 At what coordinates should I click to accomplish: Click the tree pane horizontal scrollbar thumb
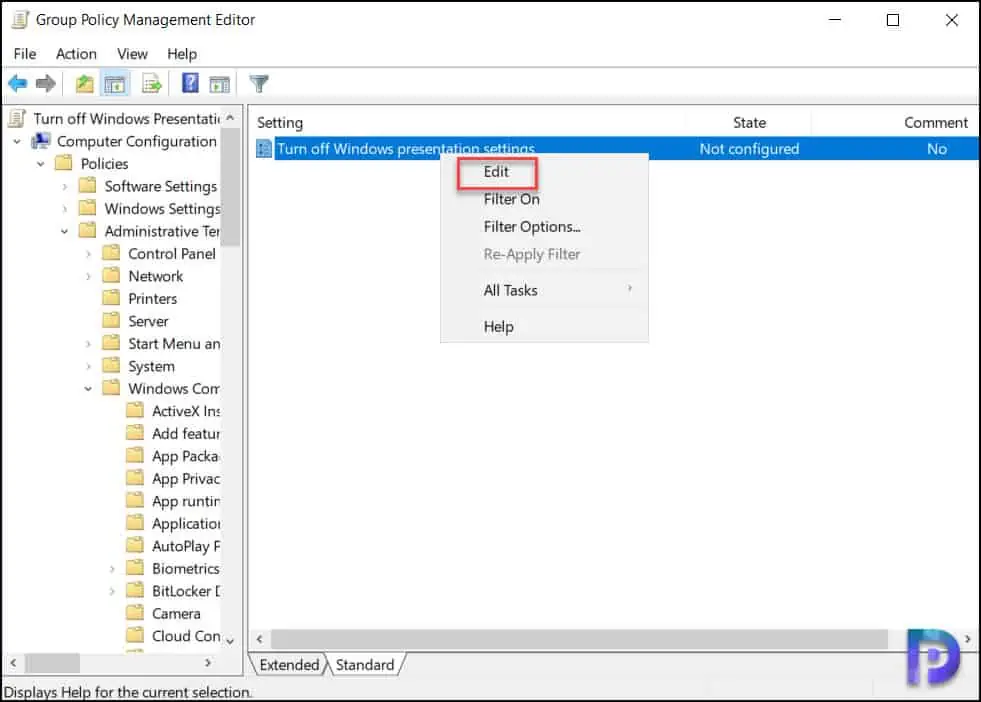(53, 662)
